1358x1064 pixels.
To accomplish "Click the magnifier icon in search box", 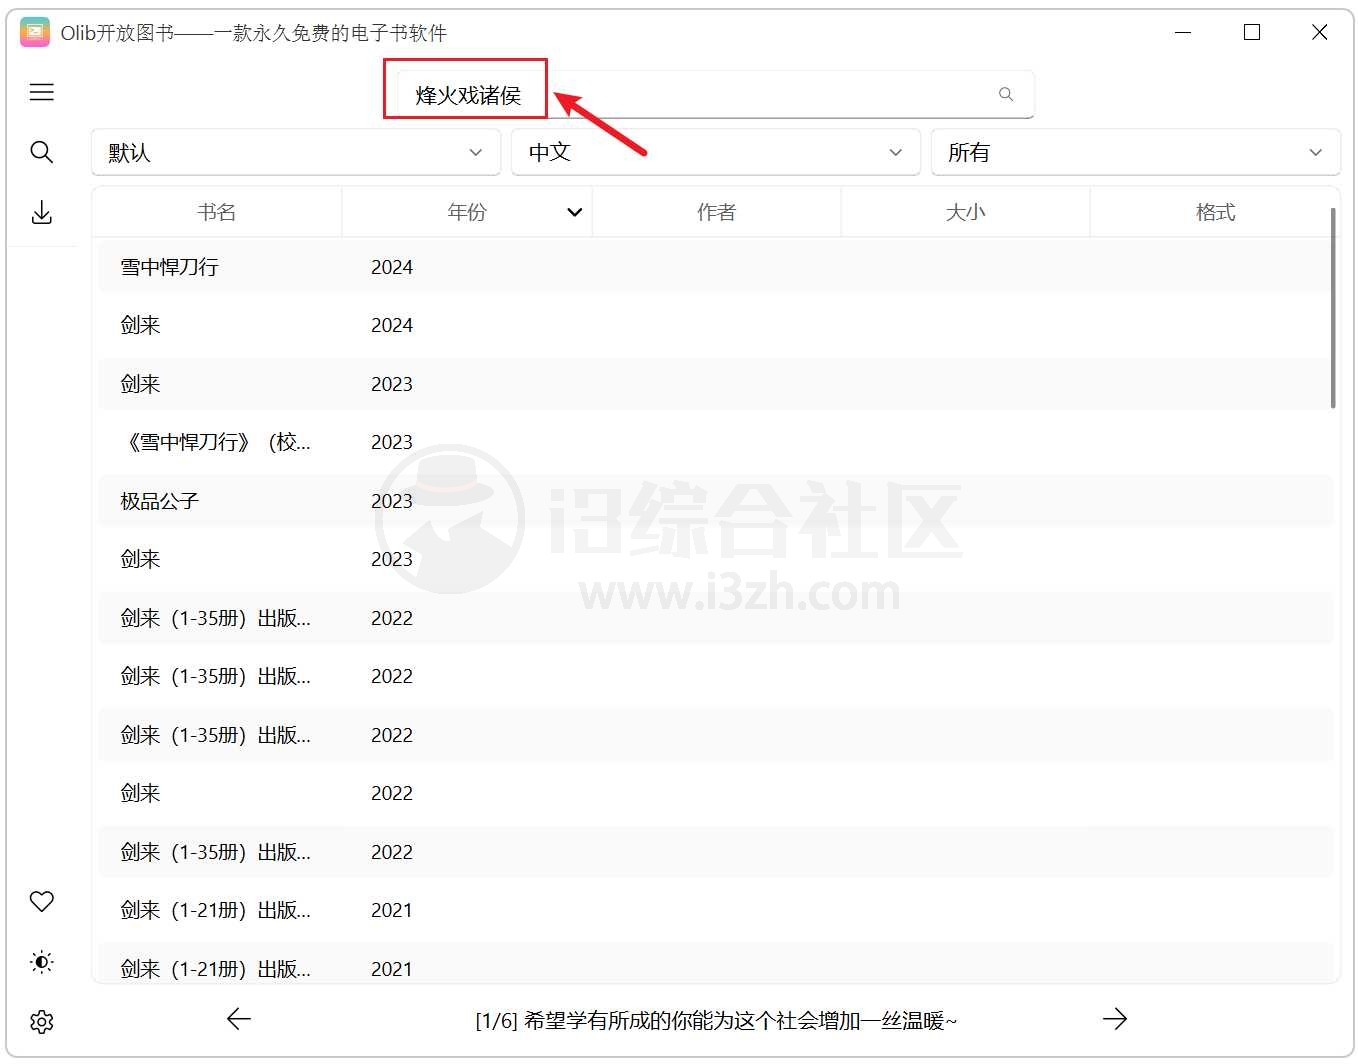I will tap(1006, 94).
